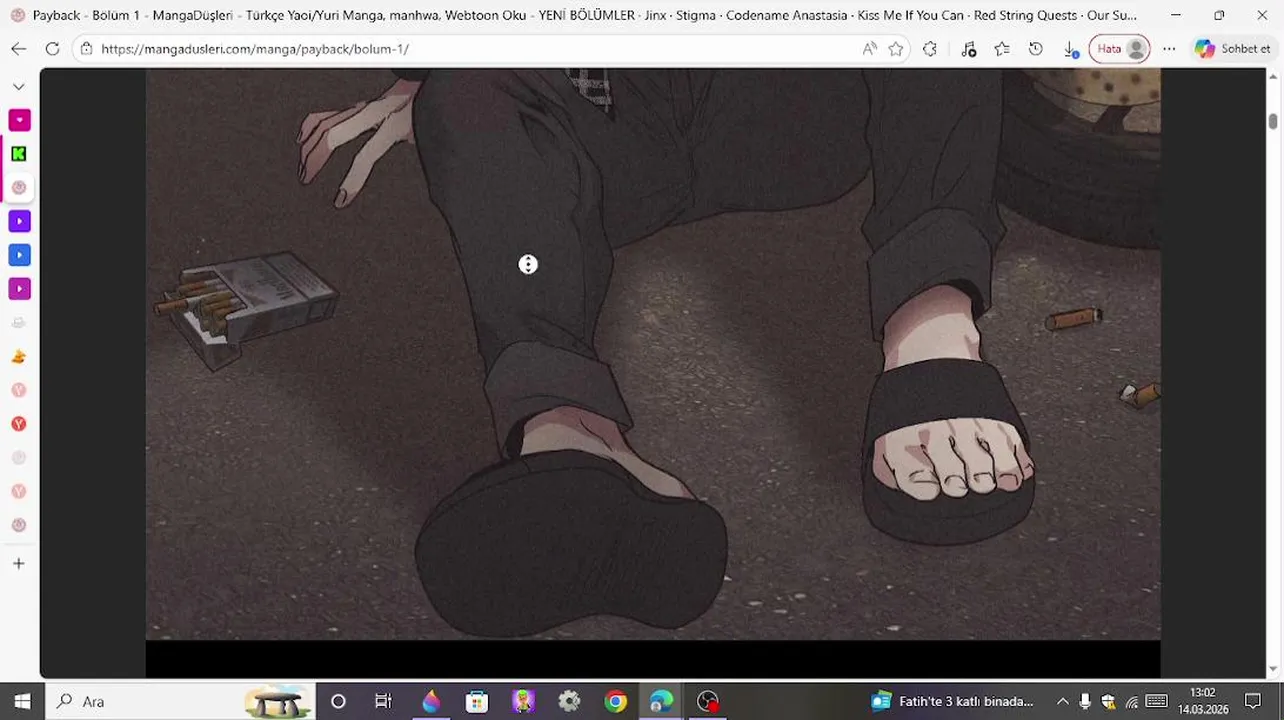Open the touch keyboard tray icon
The width and height of the screenshot is (1284, 720).
pyautogui.click(x=1156, y=702)
